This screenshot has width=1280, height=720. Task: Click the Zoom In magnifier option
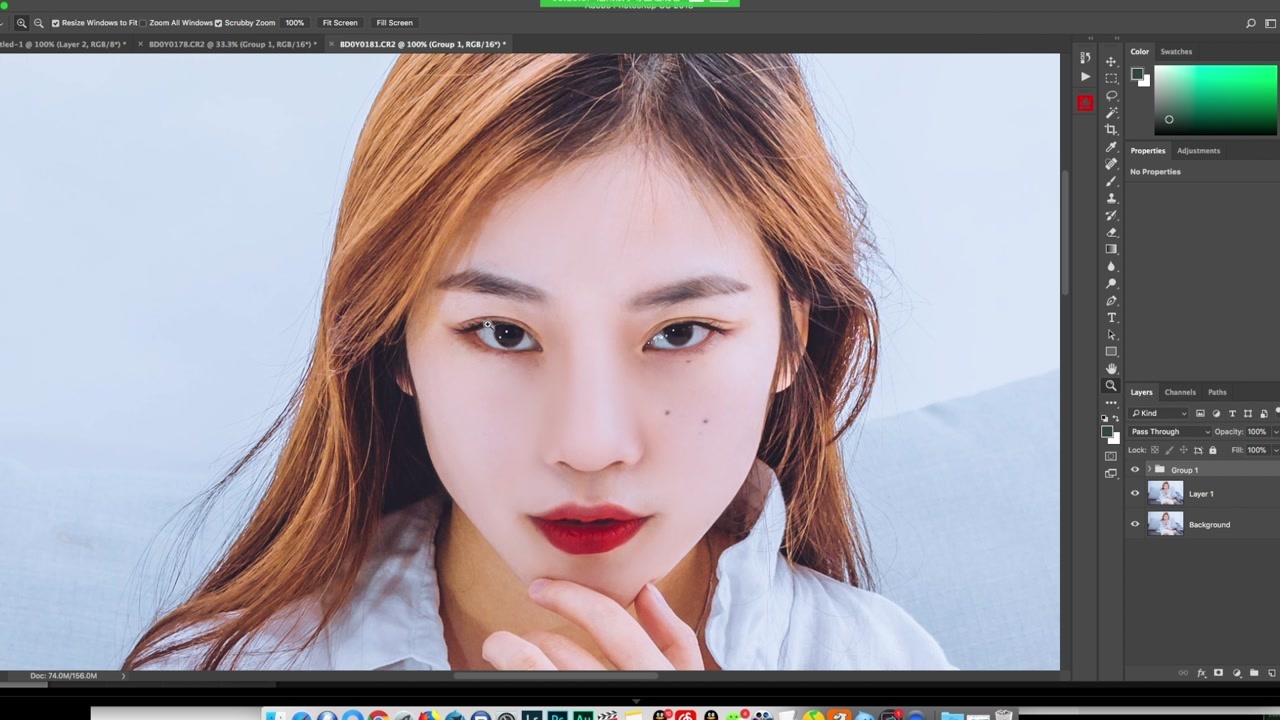tap(21, 22)
